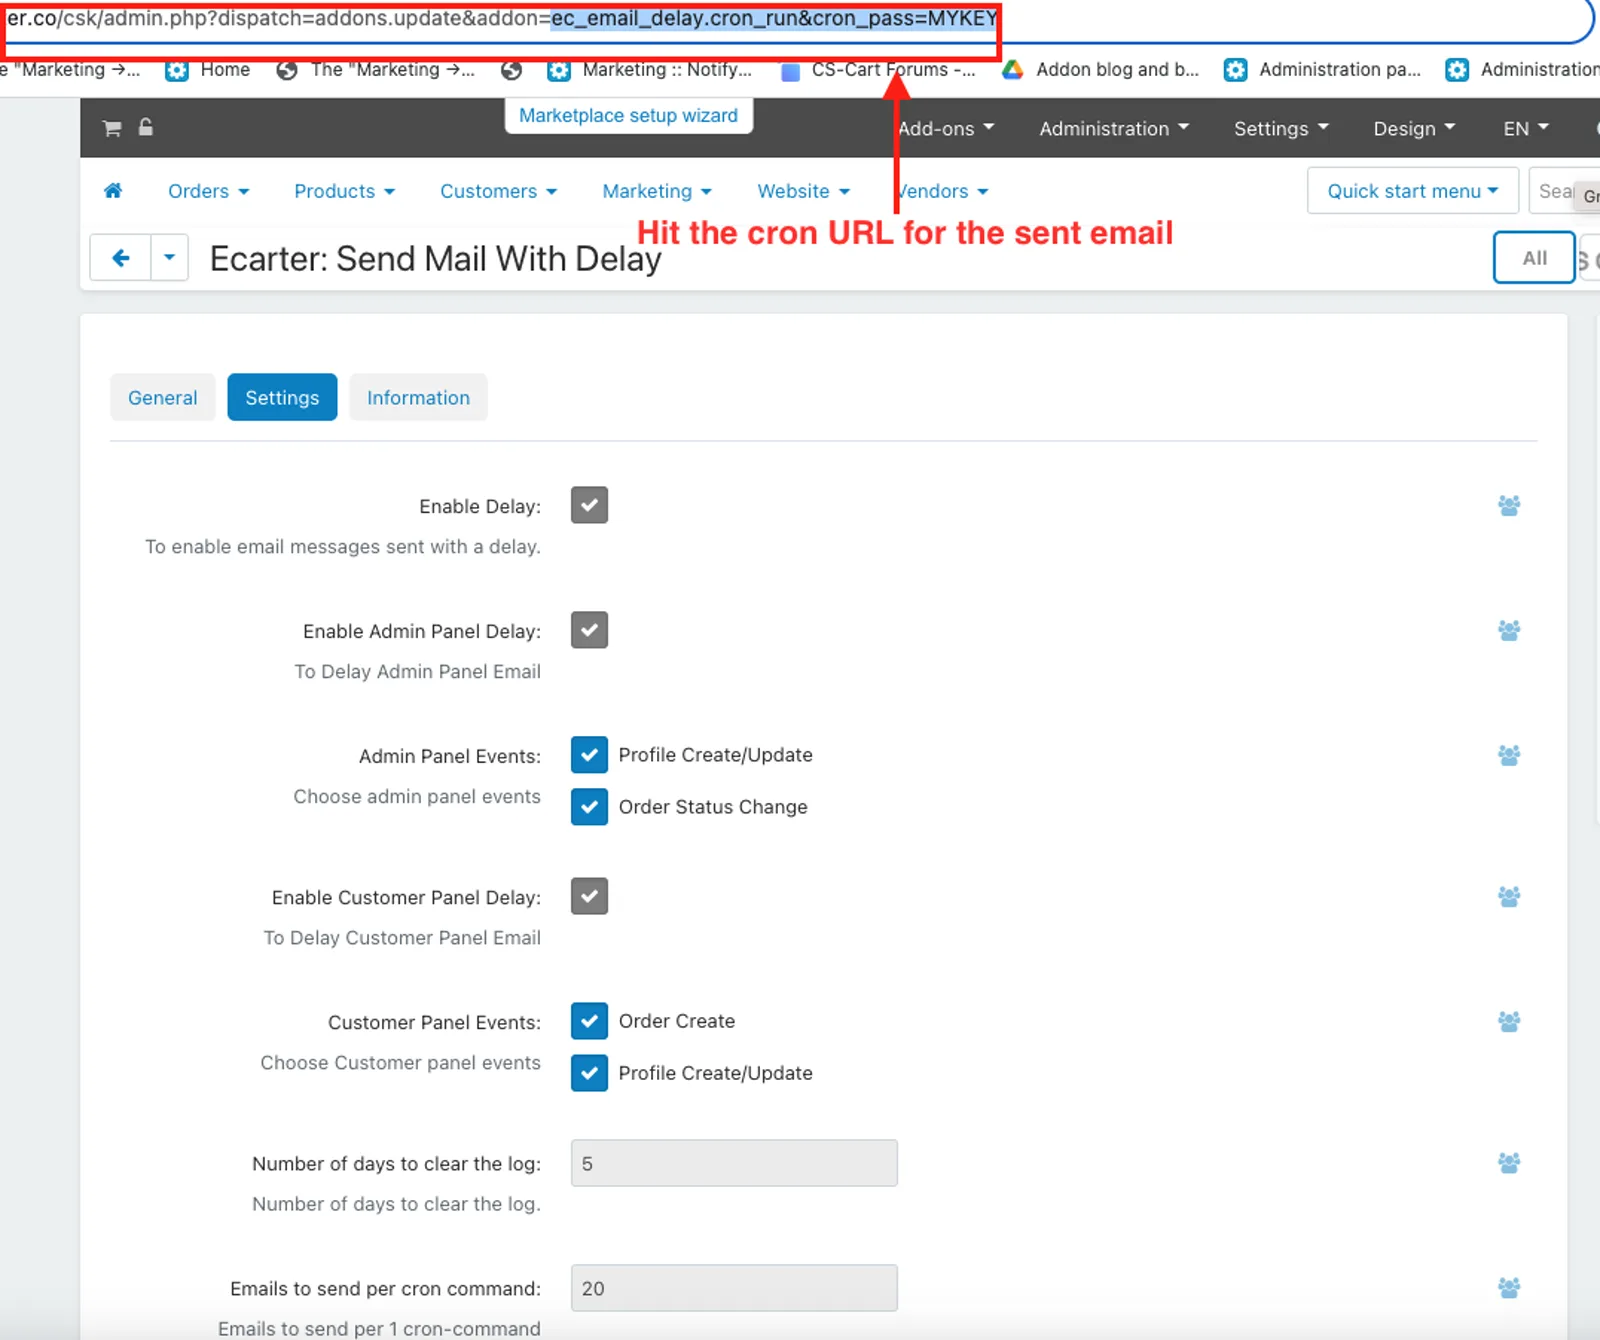
Task: Open the Administration pa... bookmark icon
Action: click(x=1236, y=70)
